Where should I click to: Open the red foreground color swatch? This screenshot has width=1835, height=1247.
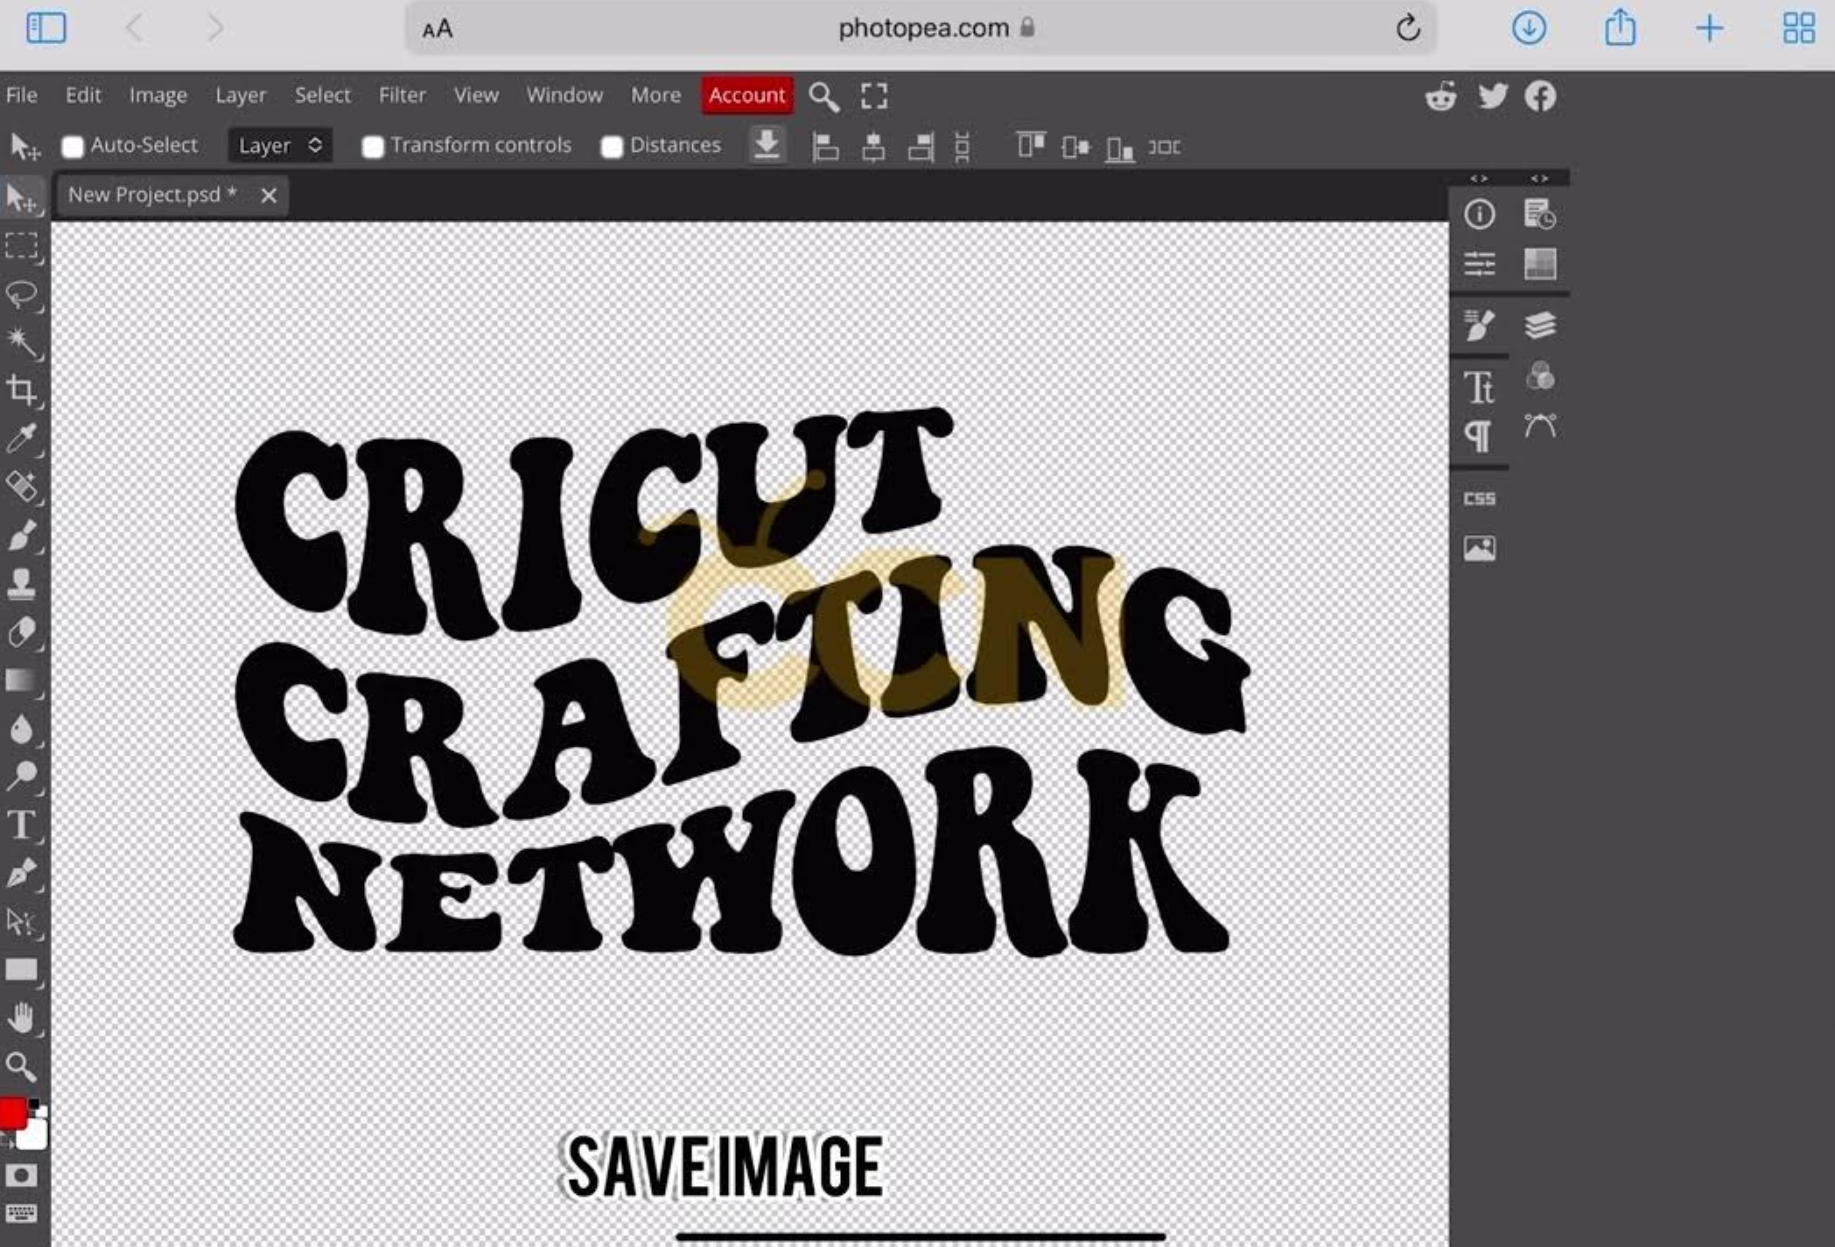click(12, 1113)
